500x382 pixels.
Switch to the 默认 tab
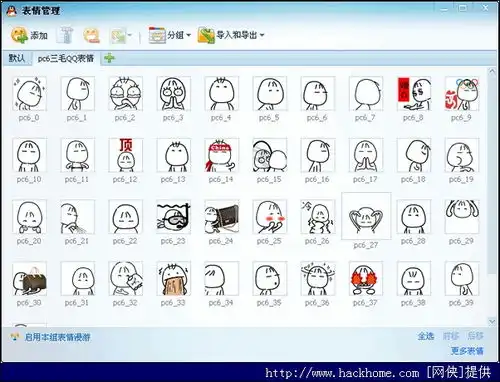pyautogui.click(x=17, y=58)
